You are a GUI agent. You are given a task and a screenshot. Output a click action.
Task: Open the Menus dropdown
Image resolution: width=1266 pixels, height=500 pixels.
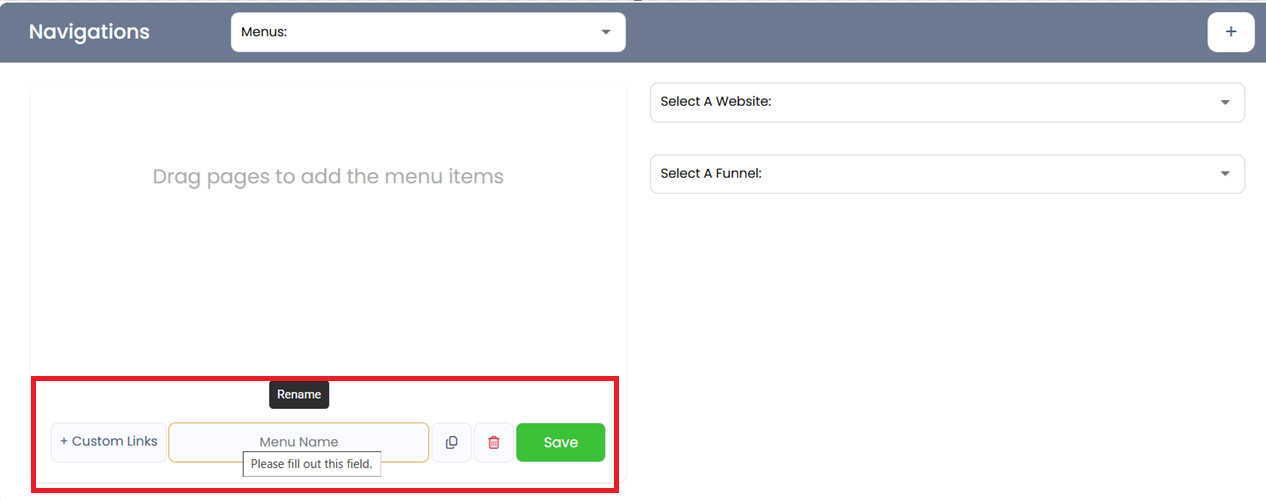[427, 32]
